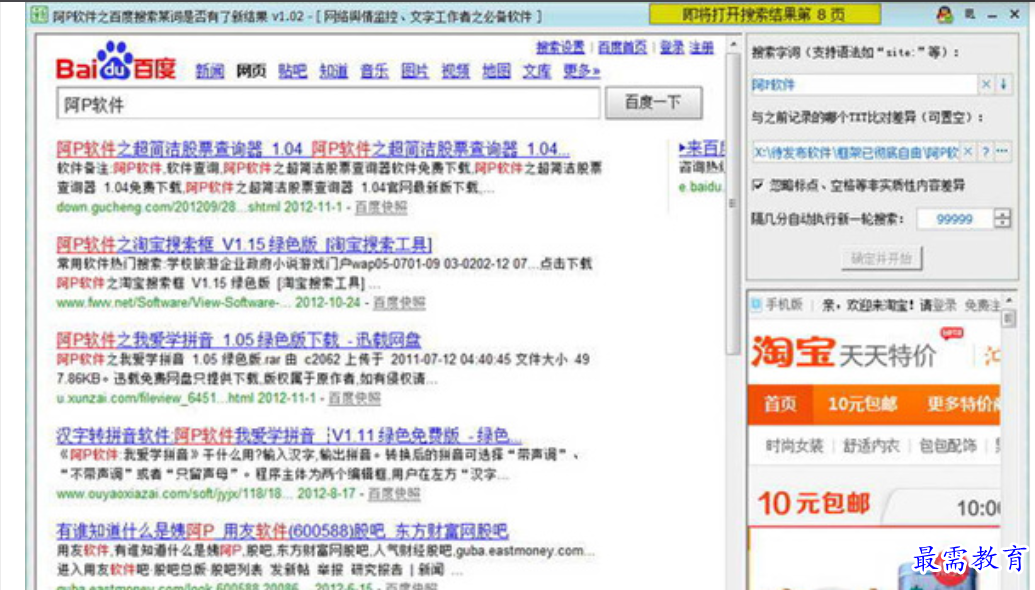The width and height of the screenshot is (1035, 590).
Task: Select the 网页 tab on Baidu
Action: [x=251, y=71]
